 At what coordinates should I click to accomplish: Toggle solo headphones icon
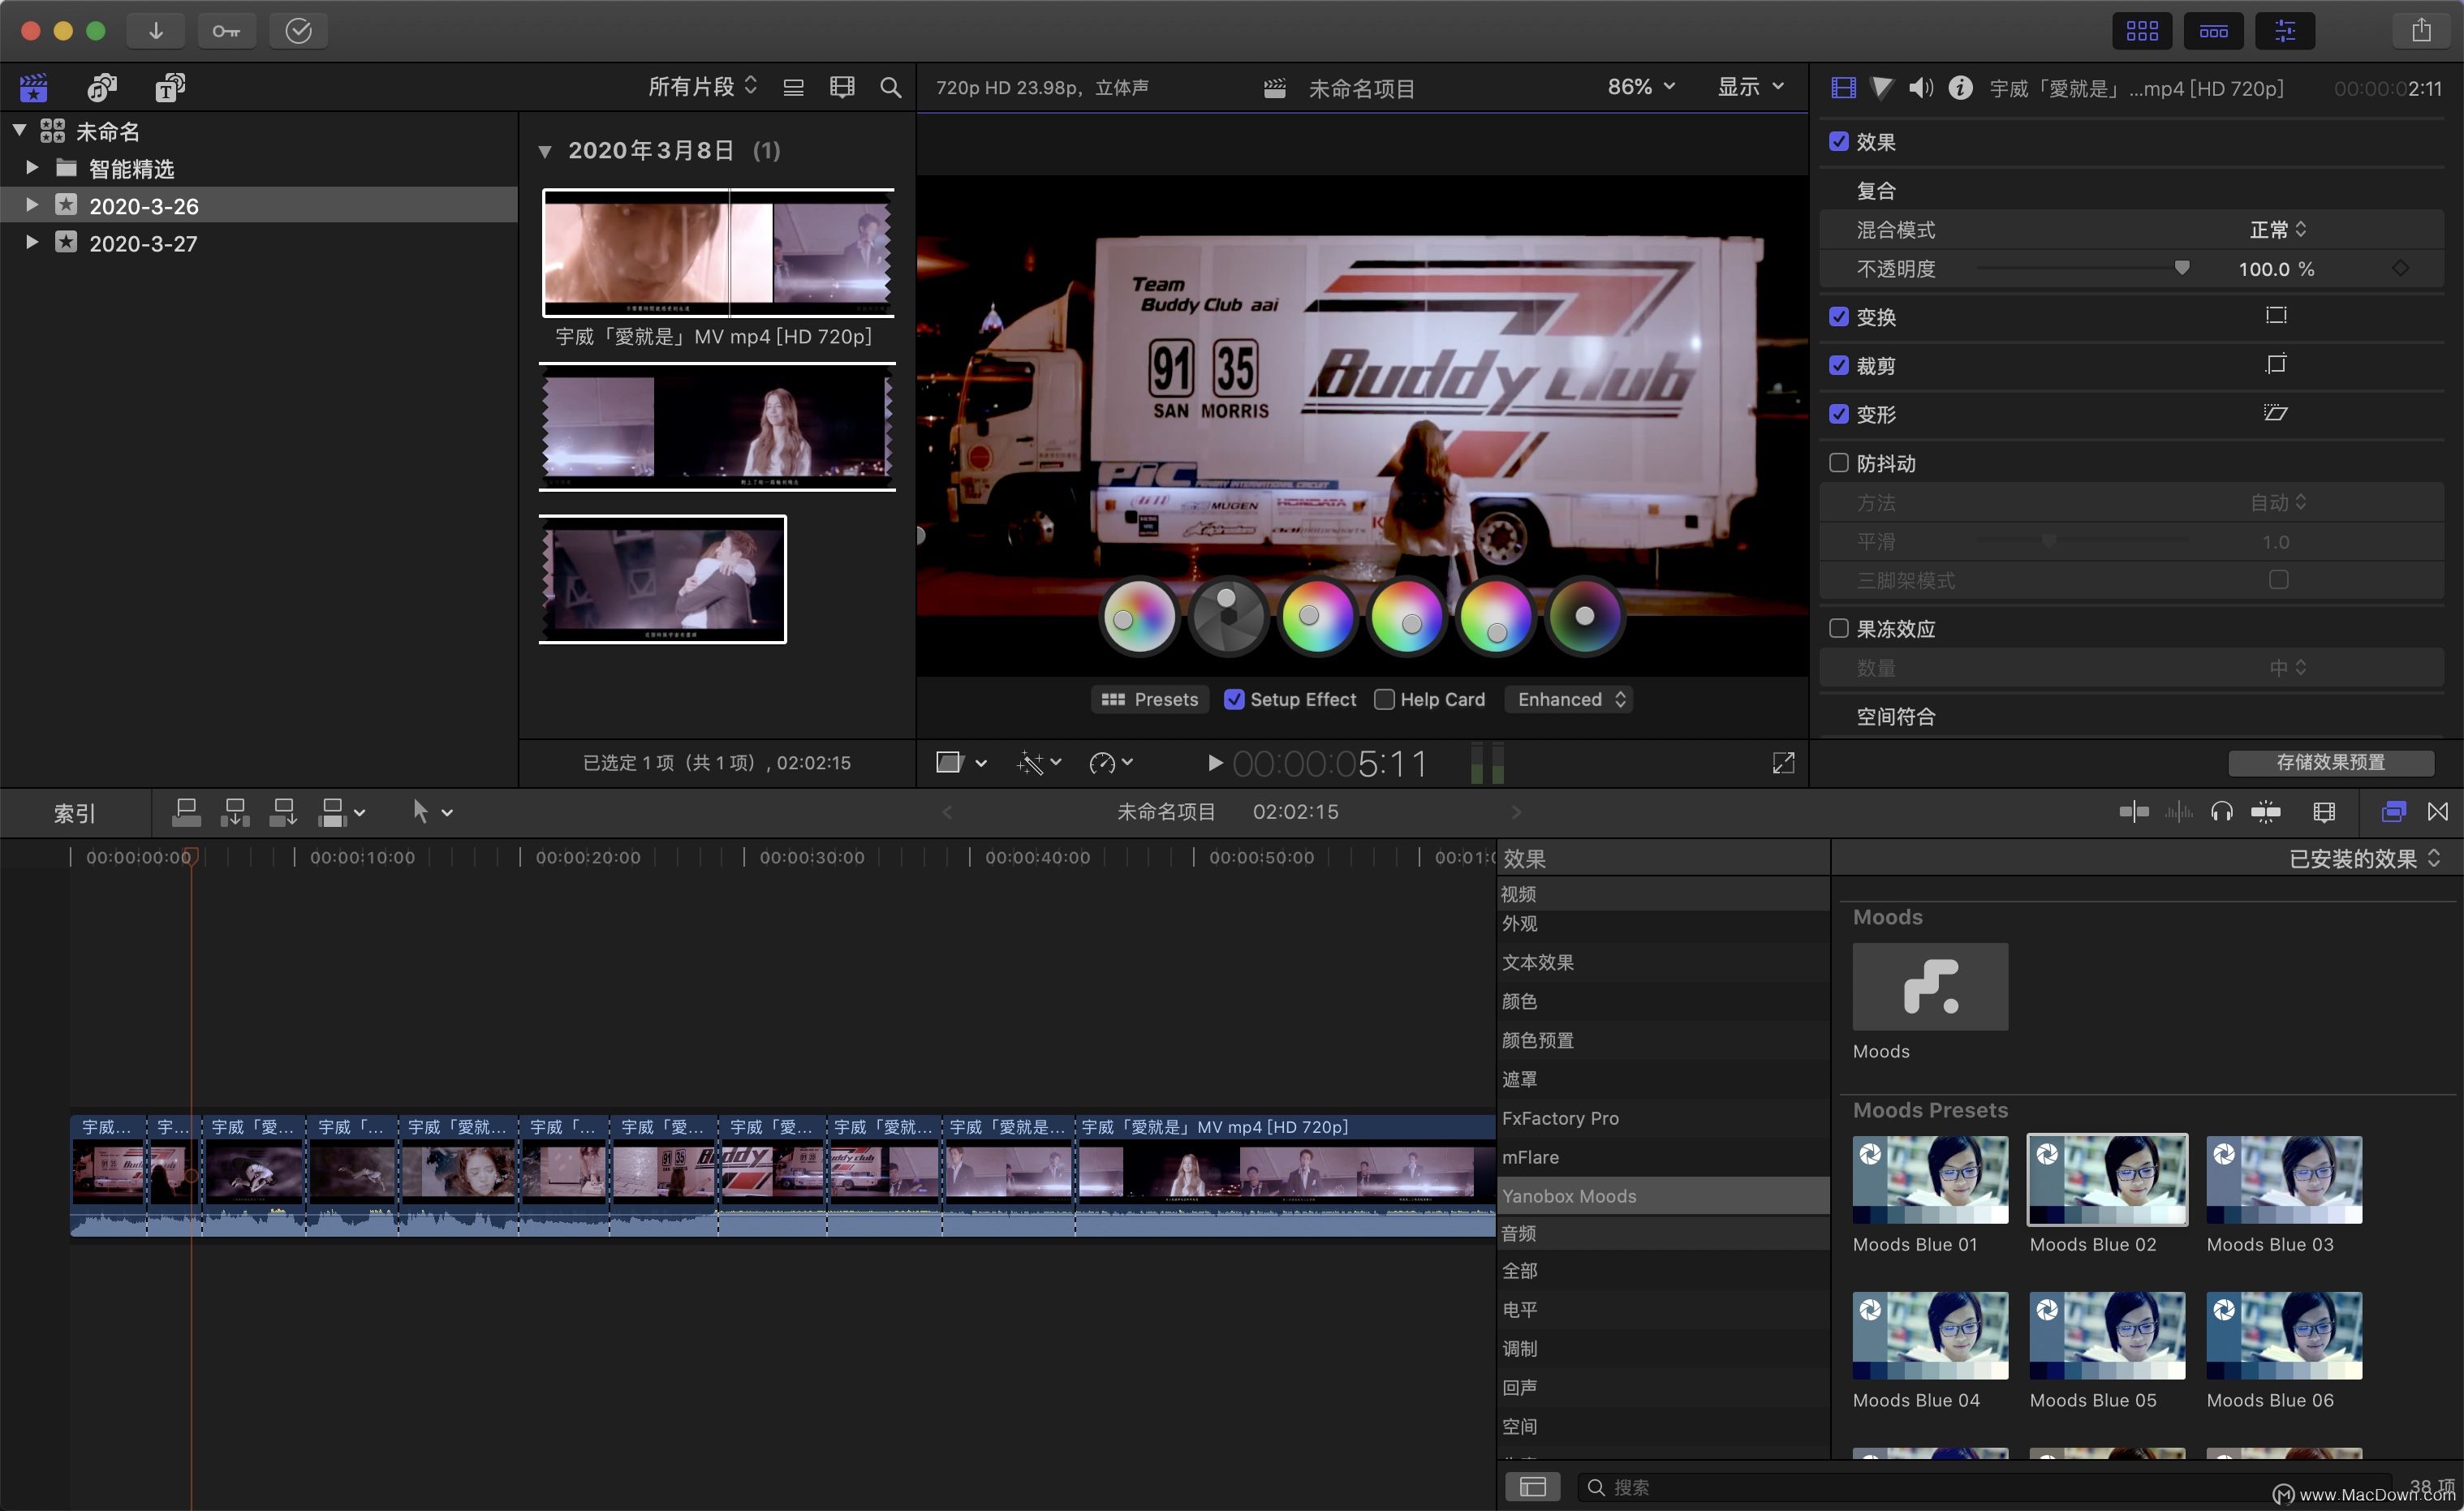pyautogui.click(x=2221, y=812)
